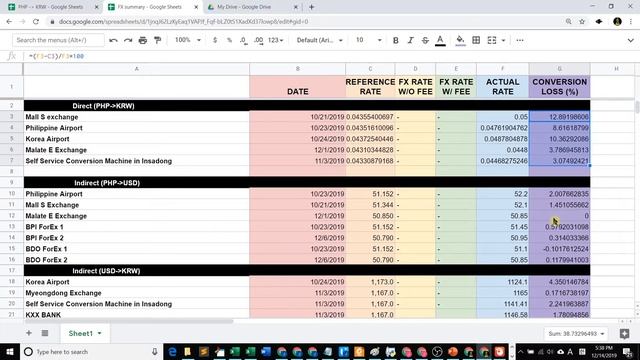Select the KXX BANK cell
Screen dimensions: 640x360
136,315
